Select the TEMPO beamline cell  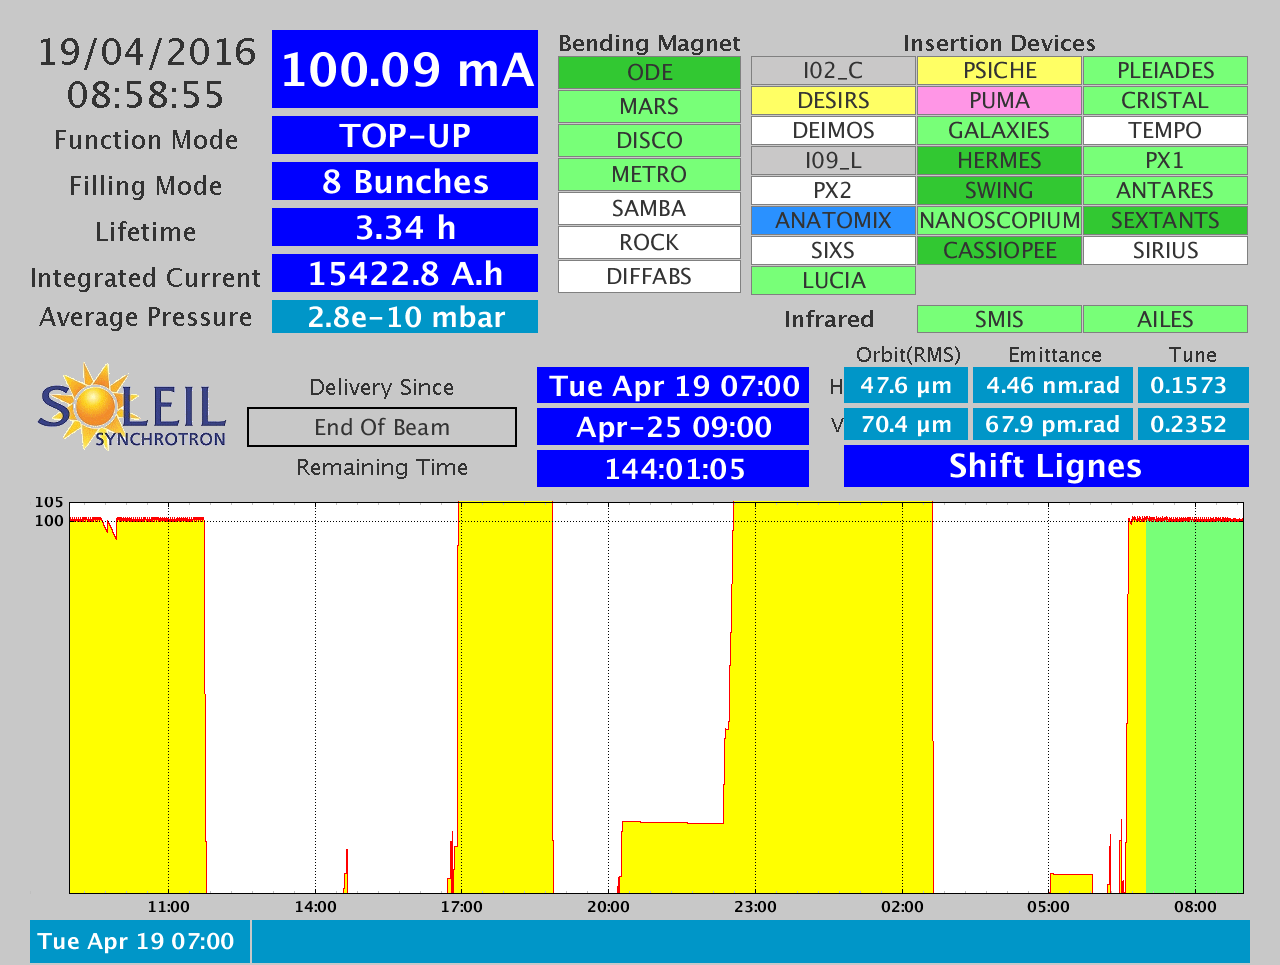point(1165,131)
